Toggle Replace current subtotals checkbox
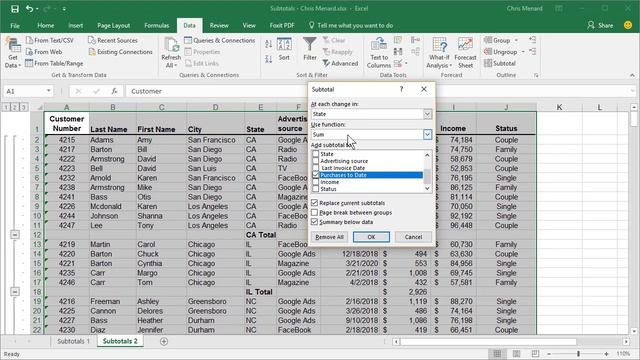640x360 pixels. point(314,203)
